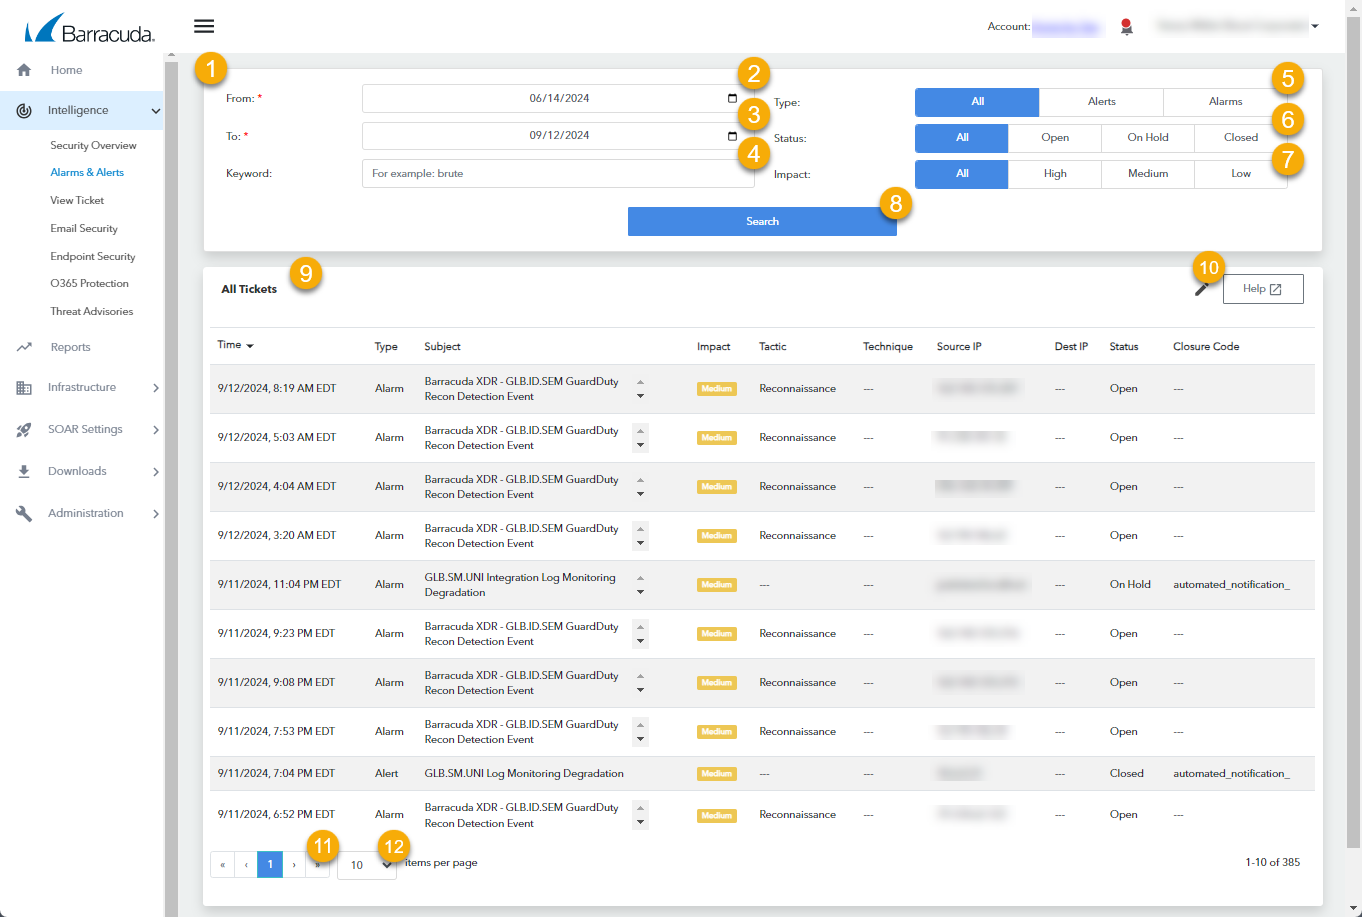Click the Source IP column header
The image size is (1362, 917).
click(x=959, y=347)
